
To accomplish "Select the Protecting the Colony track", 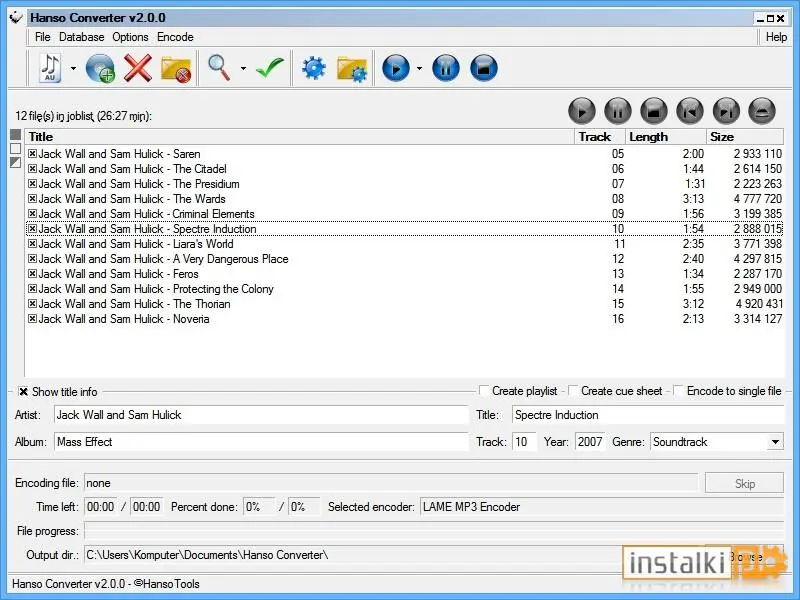I will tap(405, 289).
